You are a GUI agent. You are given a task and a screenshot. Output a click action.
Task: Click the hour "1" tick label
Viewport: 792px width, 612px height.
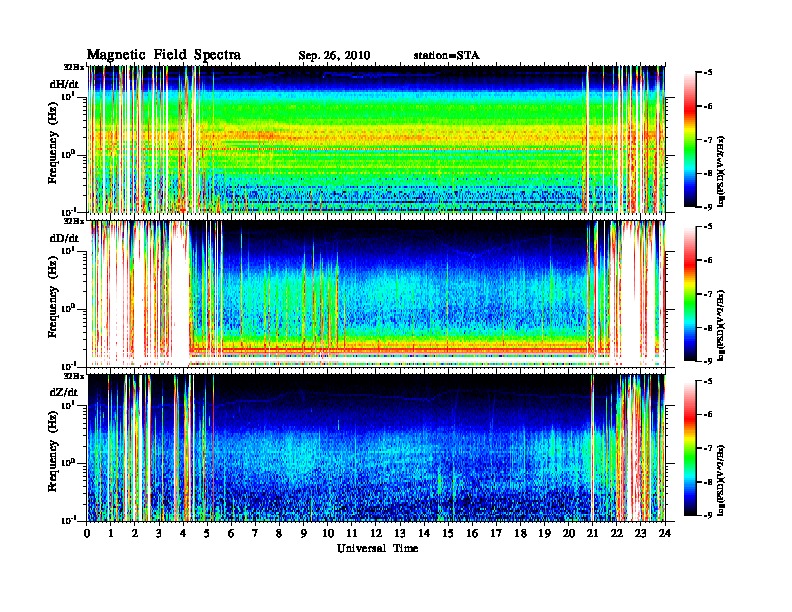click(x=111, y=533)
